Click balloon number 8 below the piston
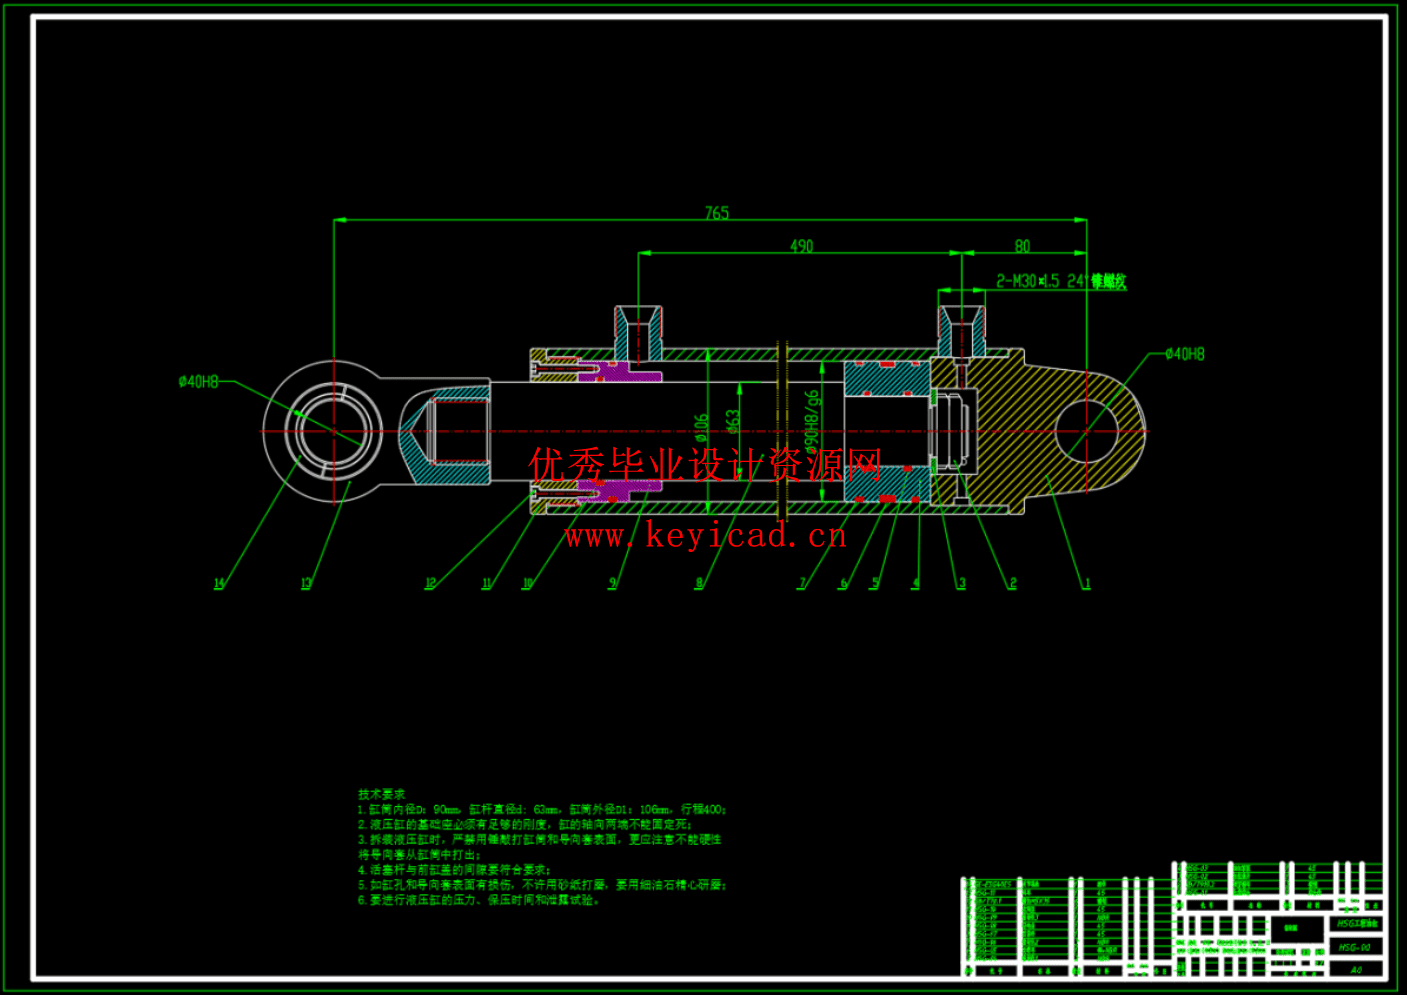 (700, 583)
